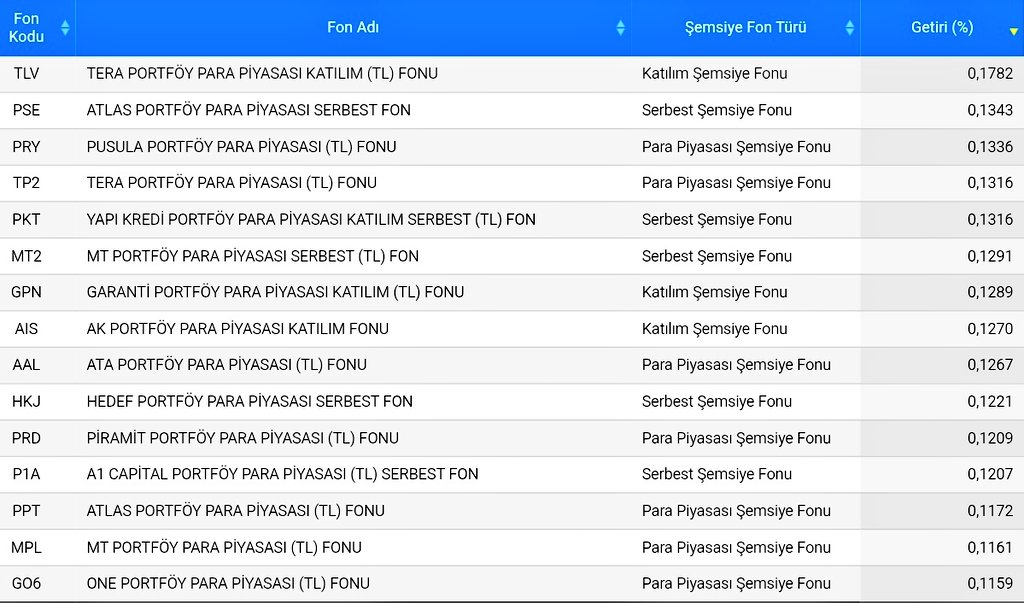
Task: Sort by Fon Kodu column arrows
Action: (x=65, y=27)
